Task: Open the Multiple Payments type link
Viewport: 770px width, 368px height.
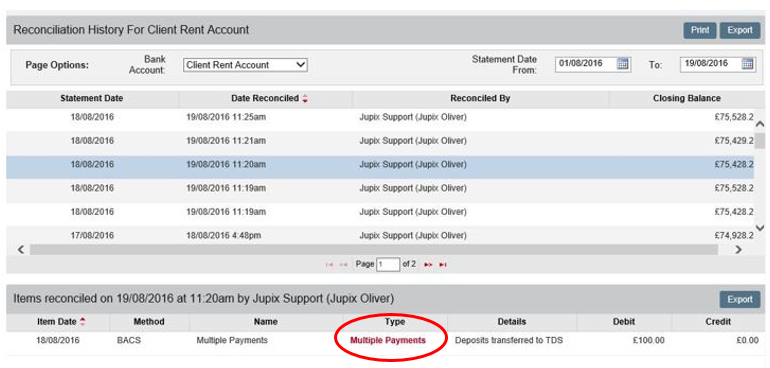Action: tap(387, 340)
